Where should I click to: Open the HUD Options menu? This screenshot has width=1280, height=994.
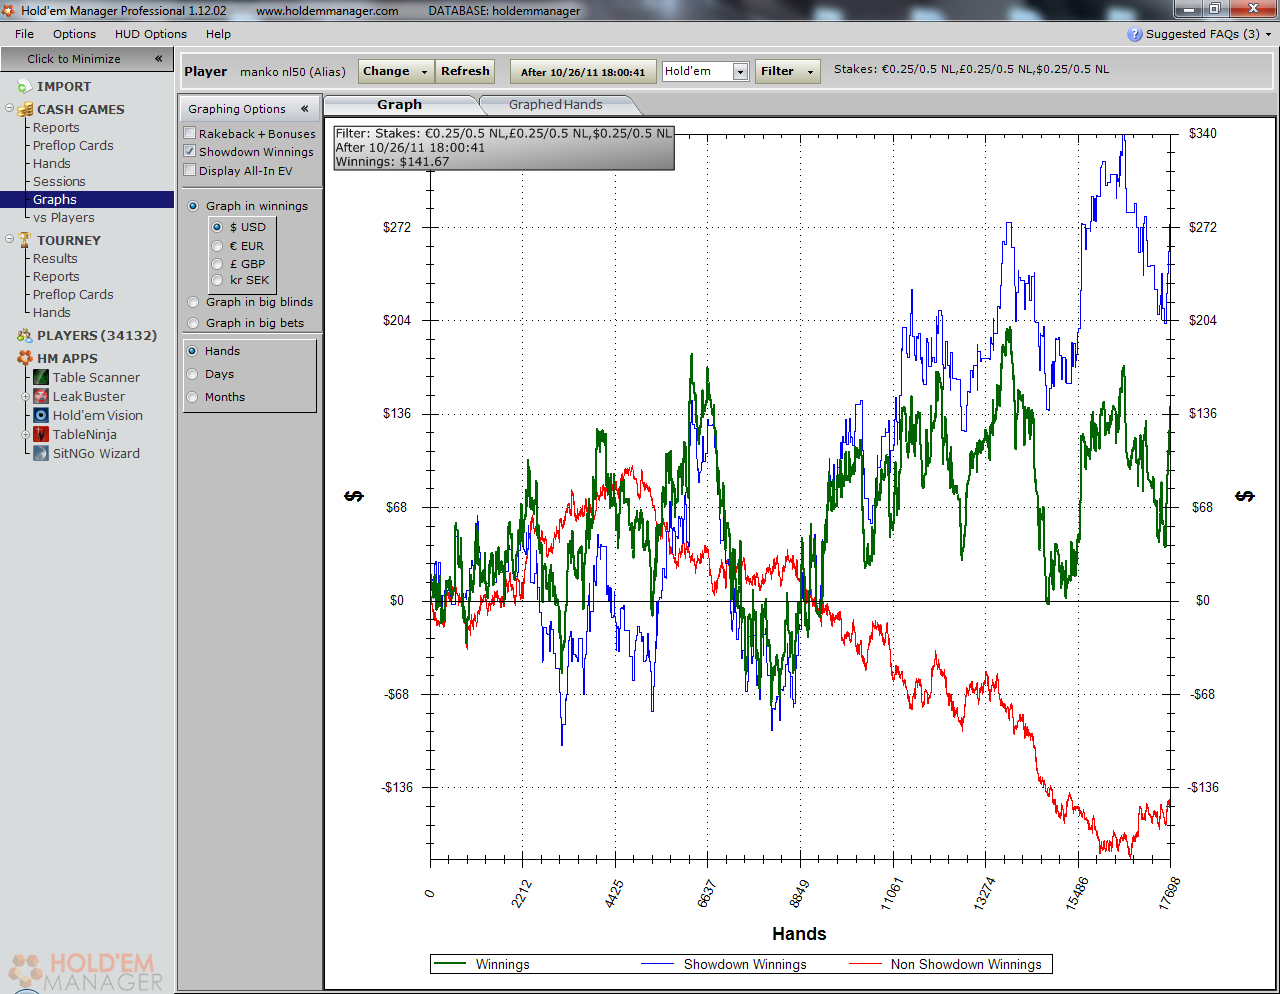point(151,34)
